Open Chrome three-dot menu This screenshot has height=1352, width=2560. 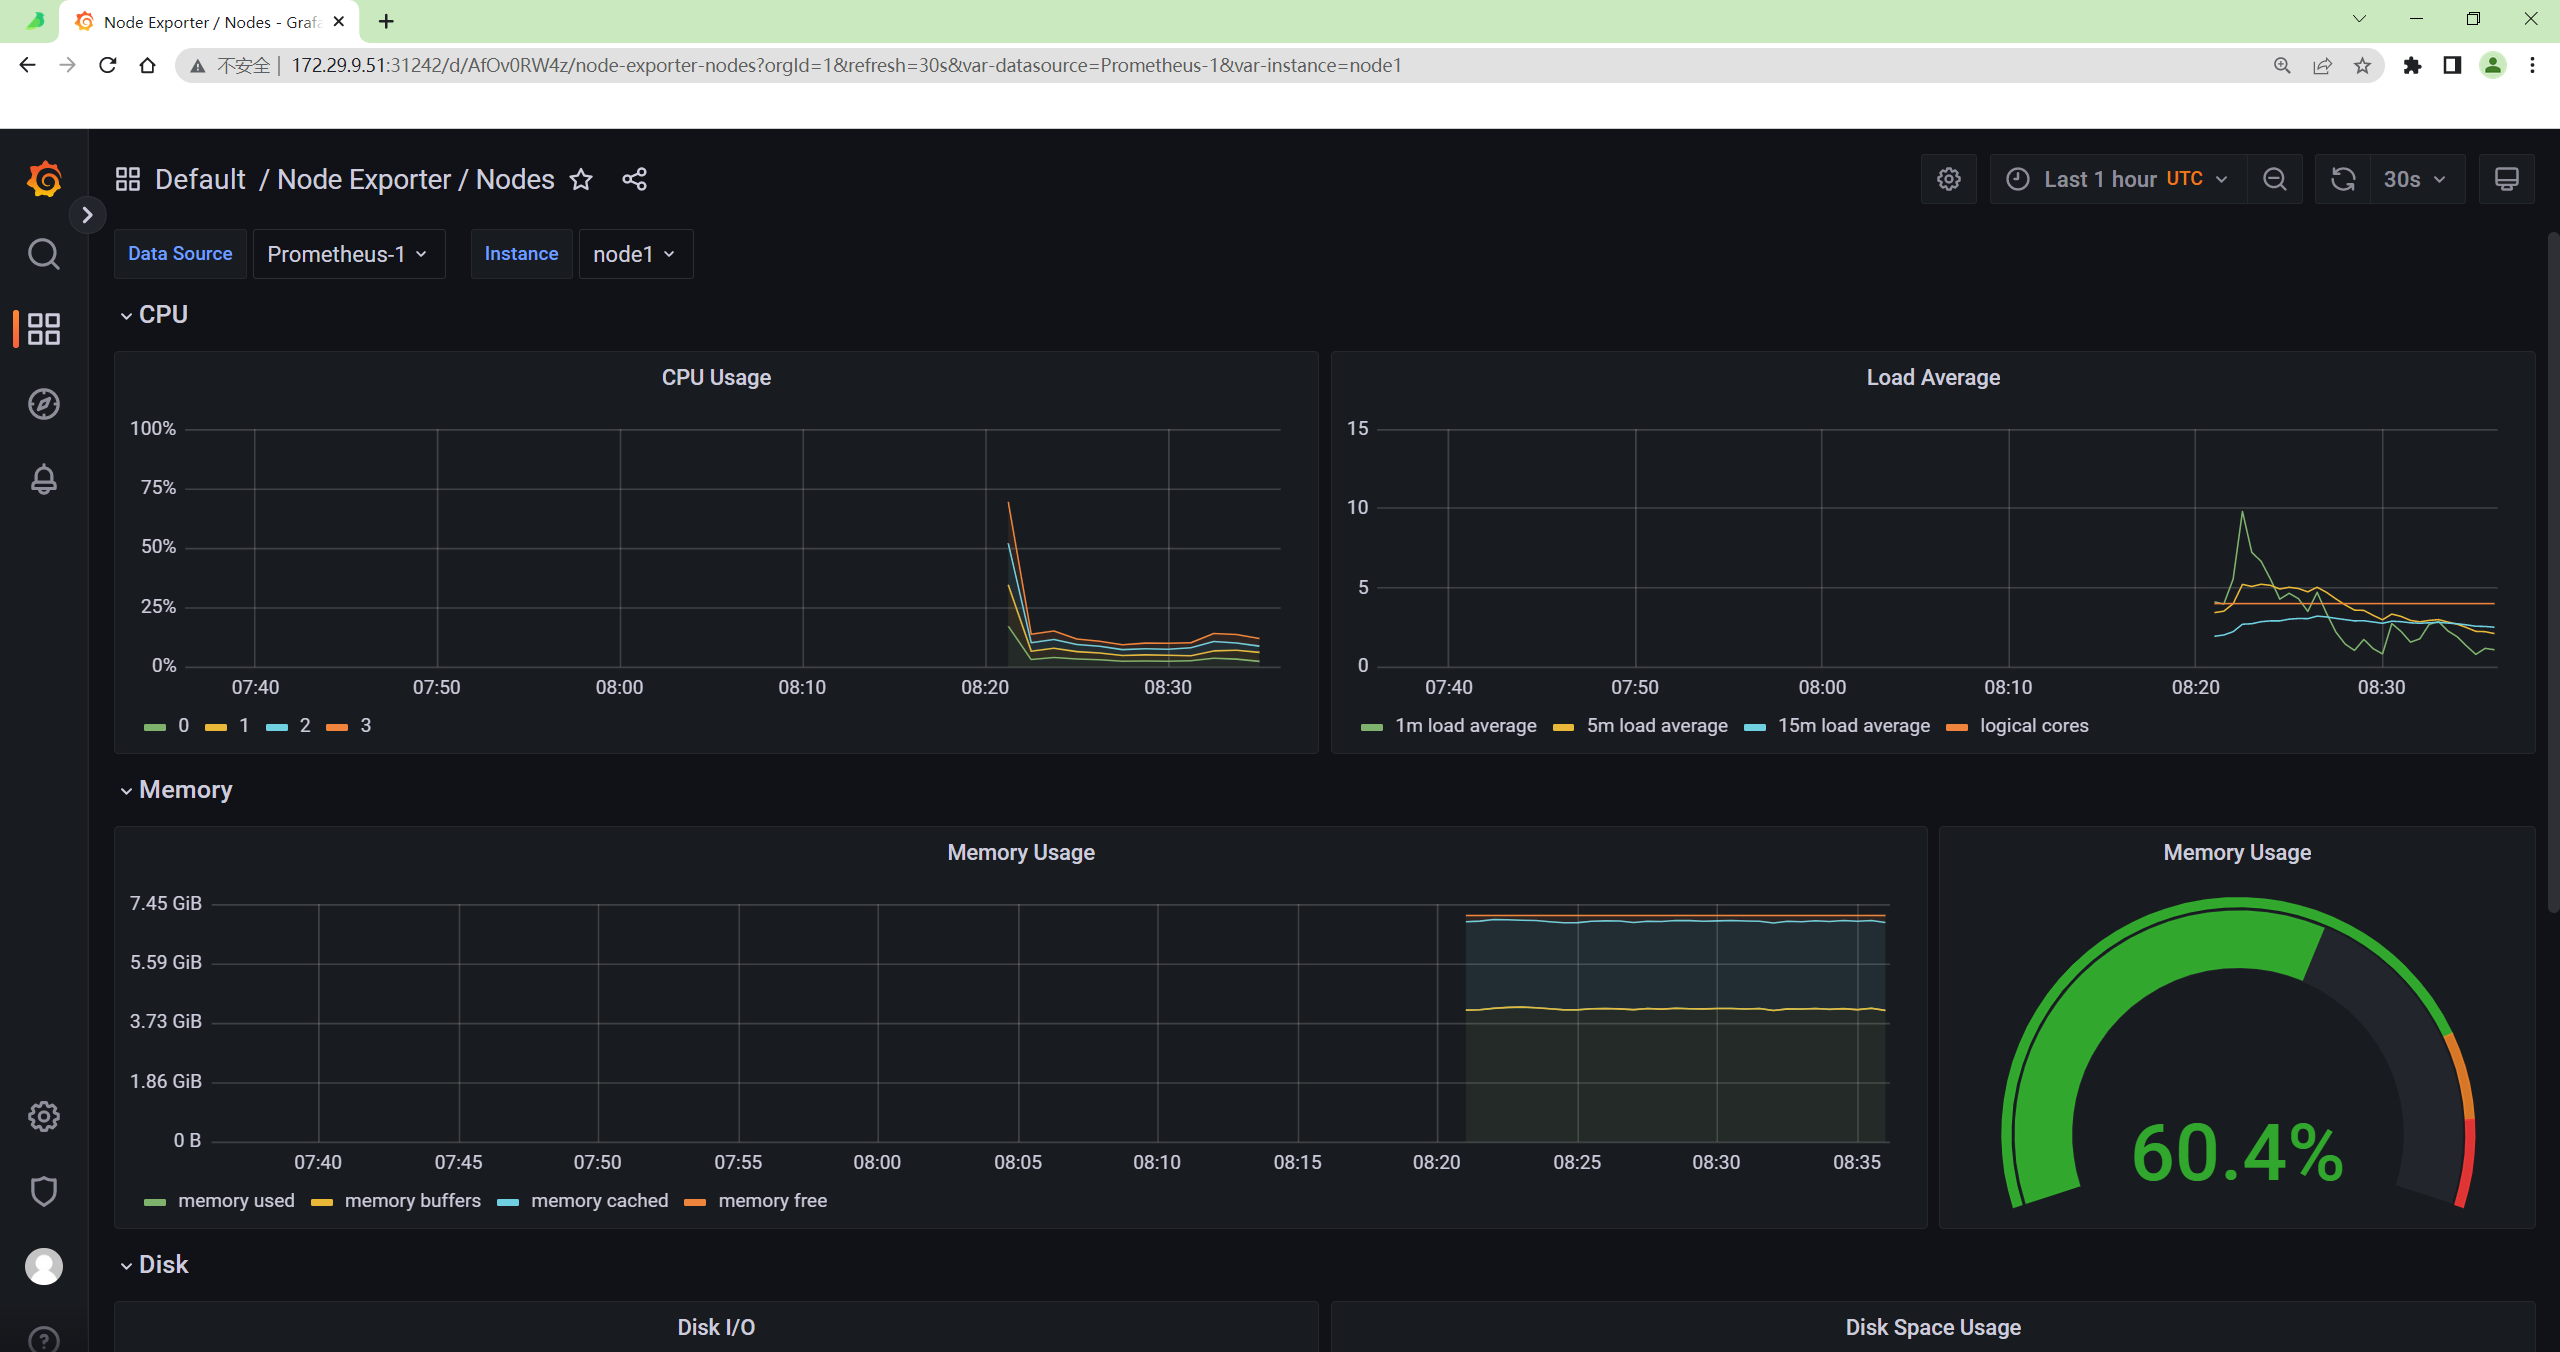[2532, 65]
